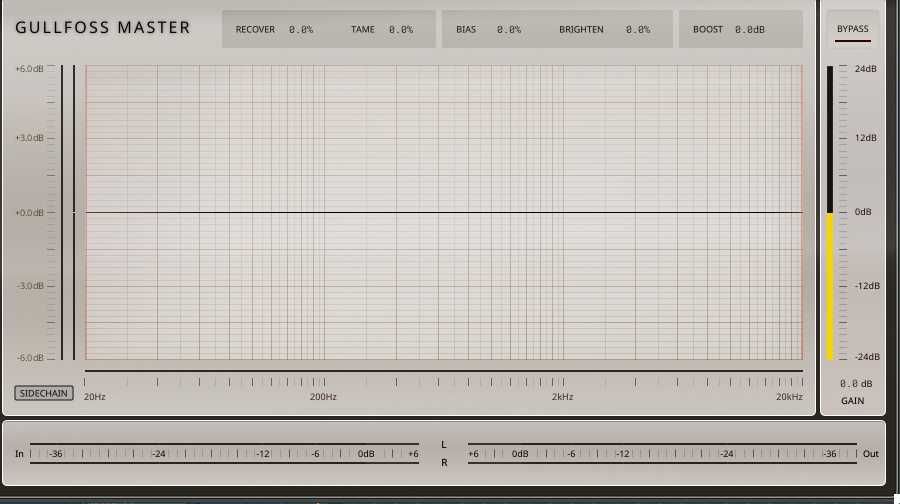Image resolution: width=900 pixels, height=504 pixels.
Task: Click the -36 mark on output meter
Action: (x=830, y=453)
